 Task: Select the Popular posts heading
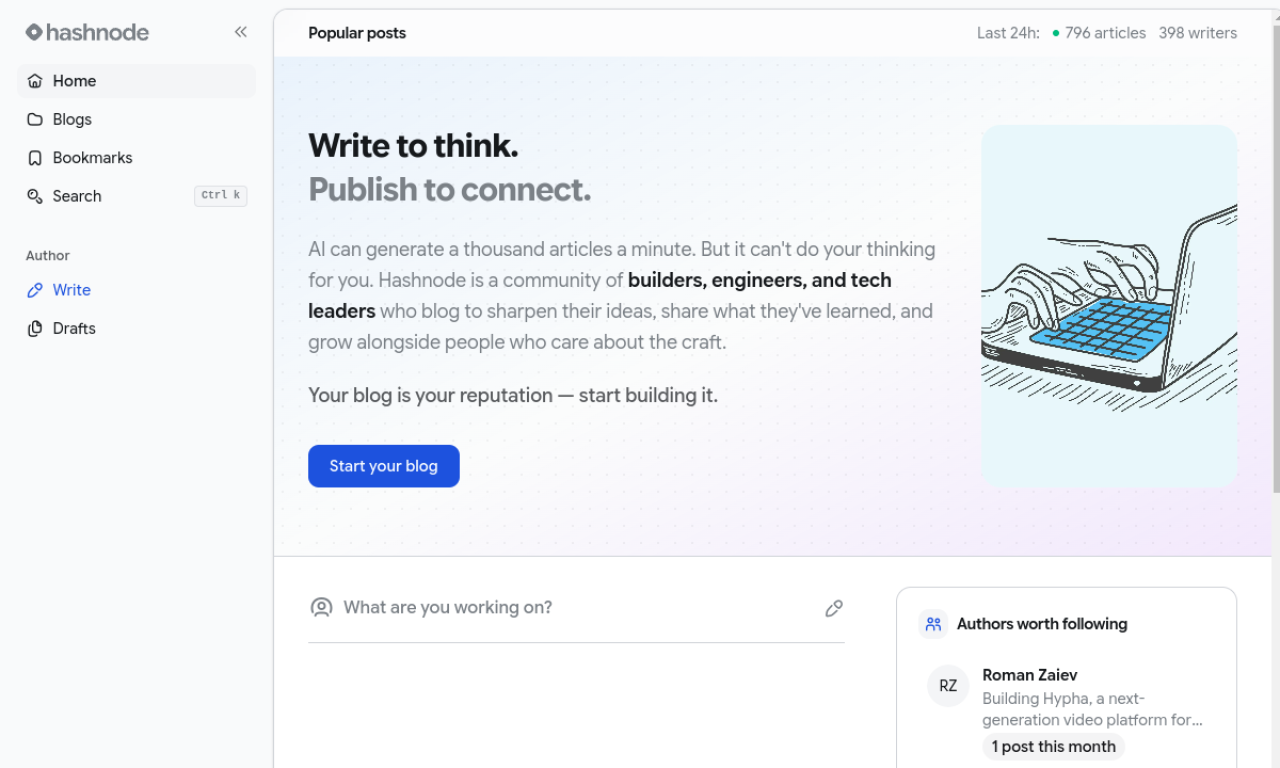click(x=357, y=33)
